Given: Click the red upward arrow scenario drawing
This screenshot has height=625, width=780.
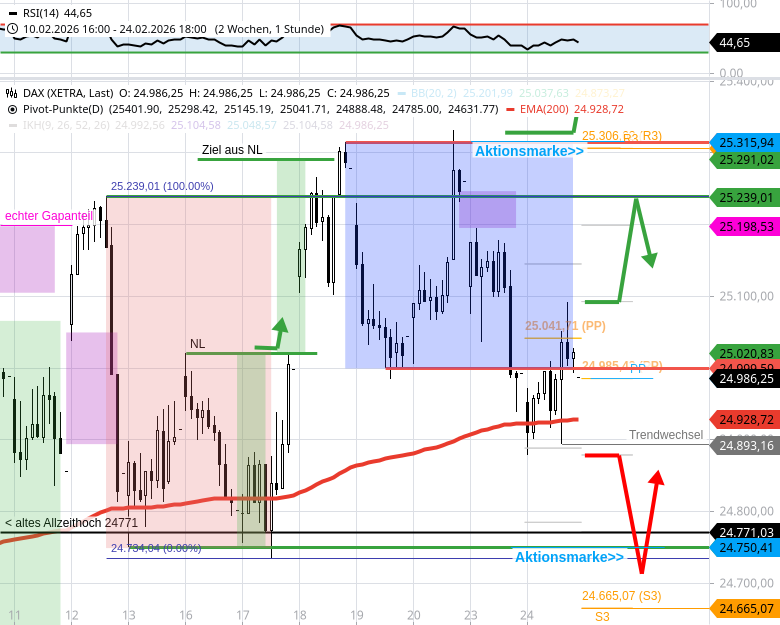Looking at the screenshot, I should (656, 478).
